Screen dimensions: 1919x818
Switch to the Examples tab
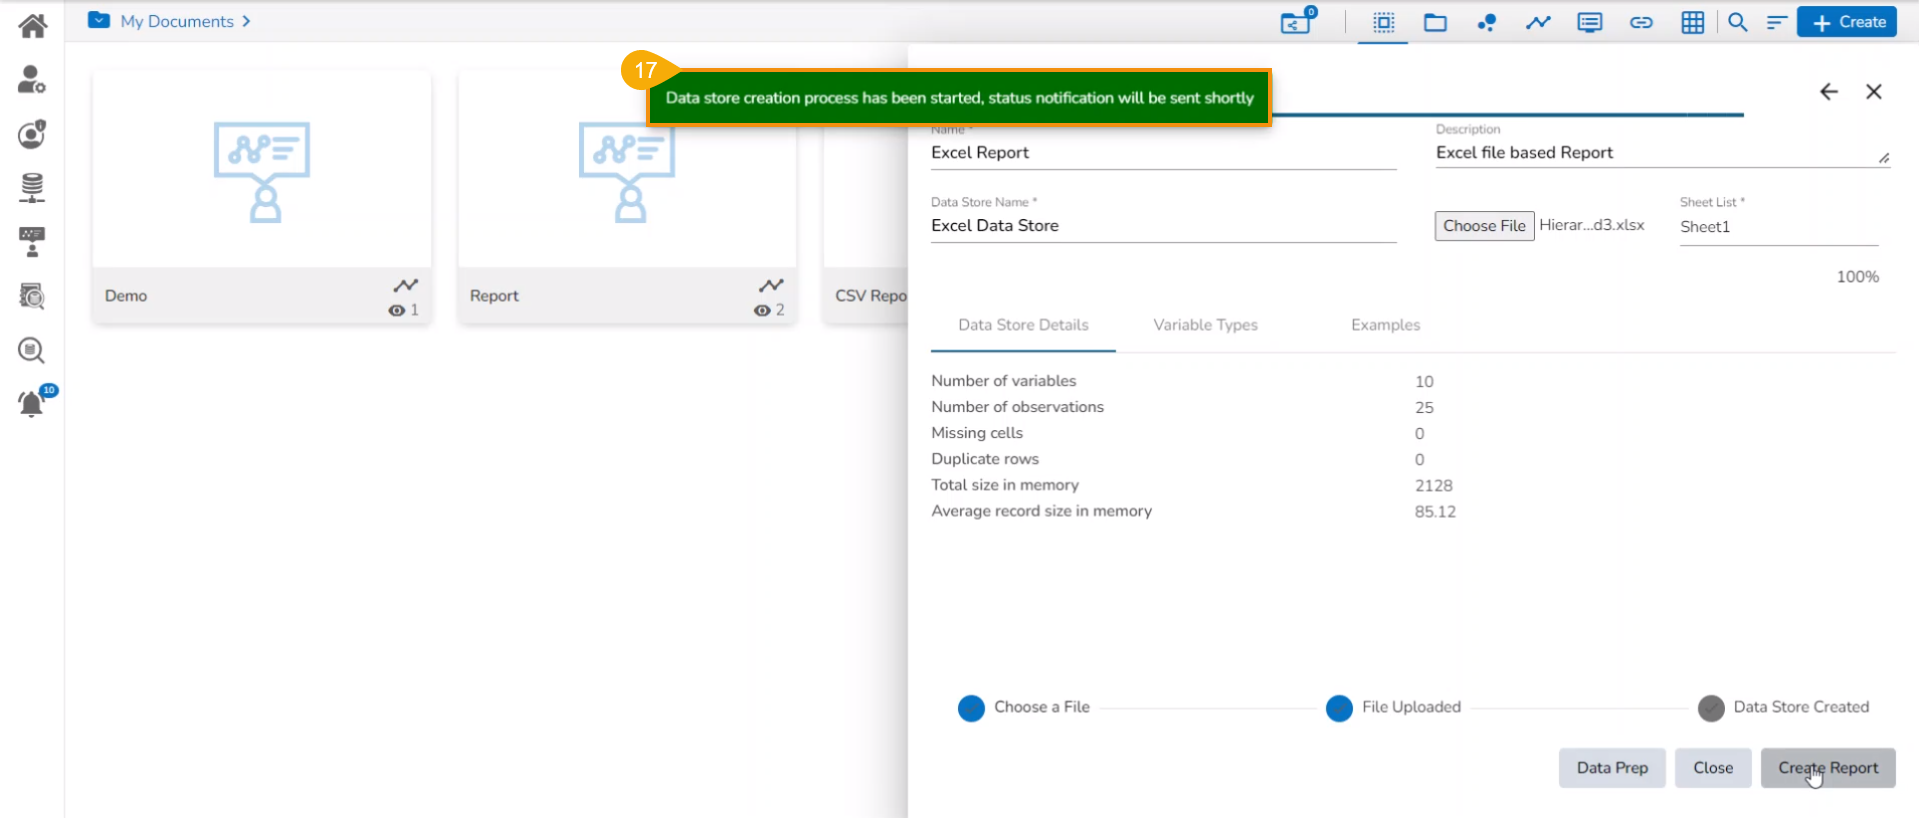(x=1385, y=325)
